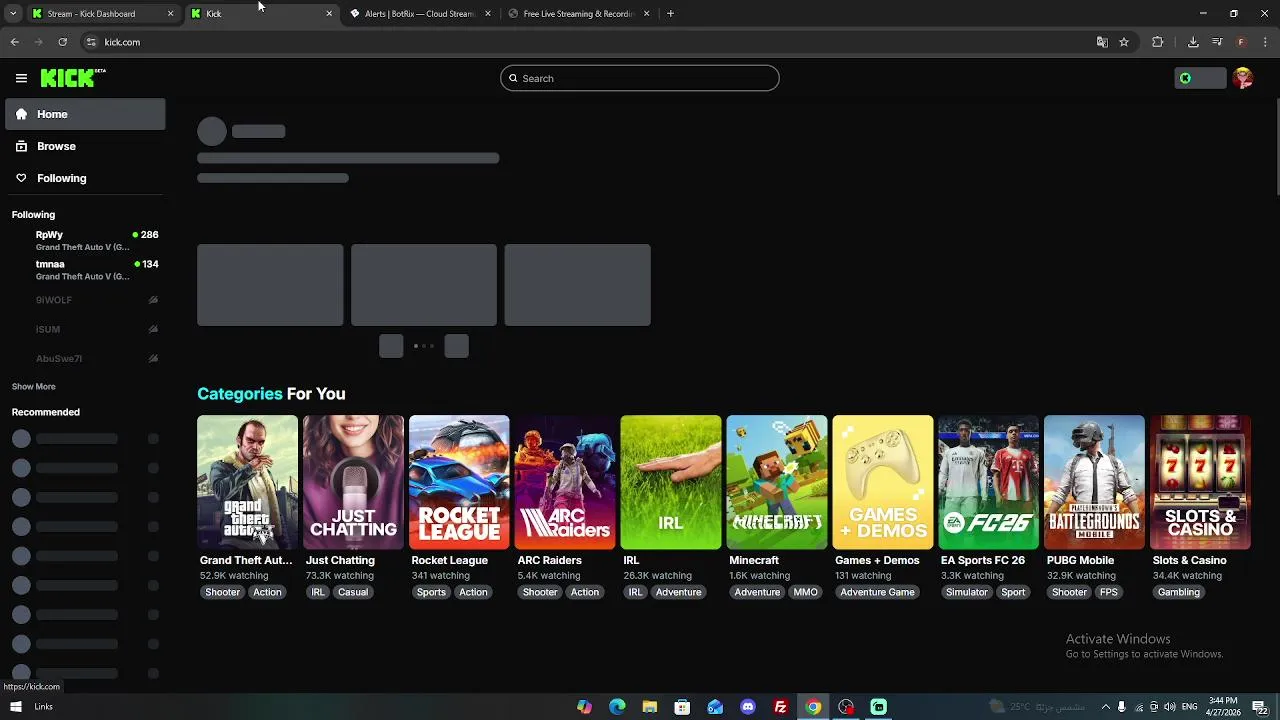Viewport: 1280px width, 720px height.
Task: Click the Adventure Game tag
Action: point(877,592)
